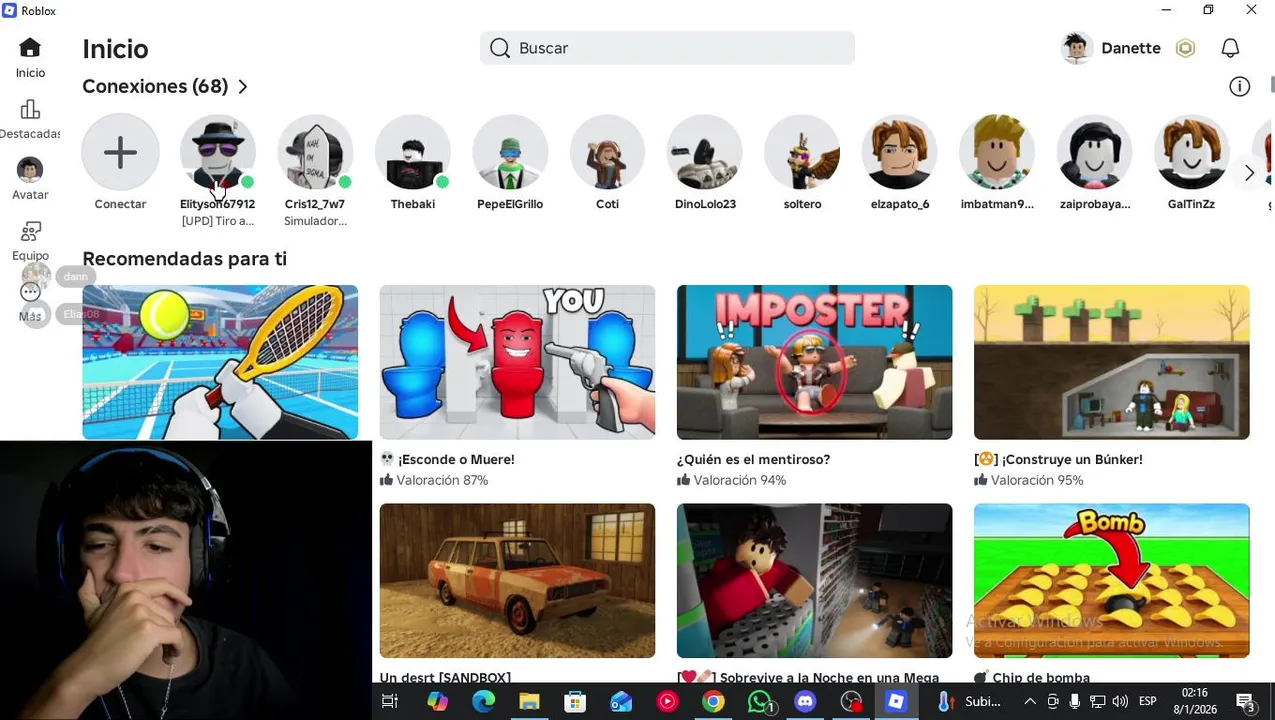This screenshot has width=1275, height=720.
Task: Open the bunker game thumbnail
Action: pyautogui.click(x=1111, y=362)
